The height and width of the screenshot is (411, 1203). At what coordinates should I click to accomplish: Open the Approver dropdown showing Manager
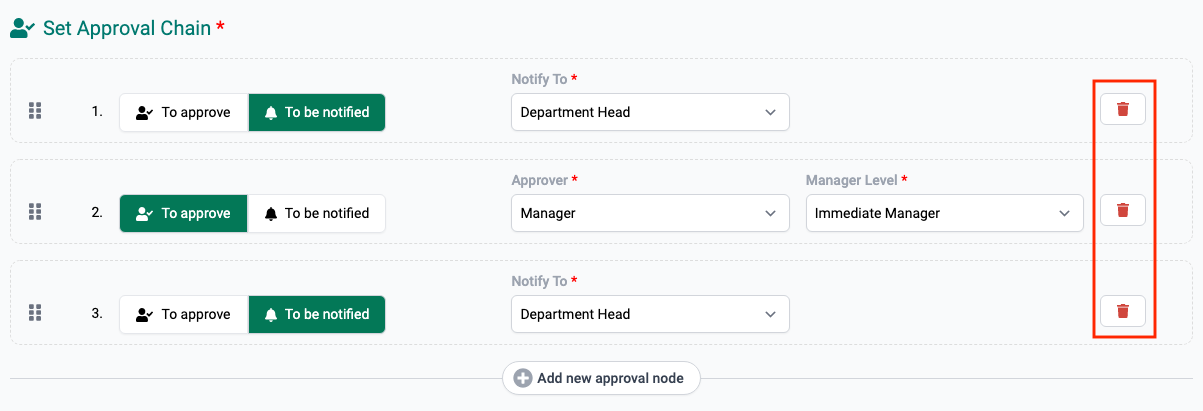click(x=649, y=213)
